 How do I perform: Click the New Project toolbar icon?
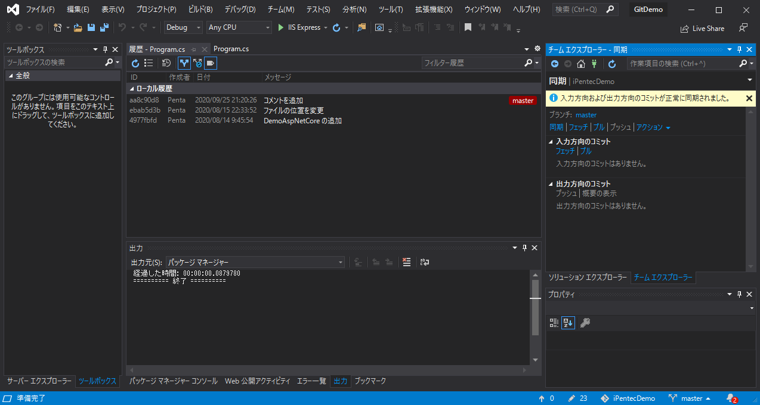click(x=58, y=28)
